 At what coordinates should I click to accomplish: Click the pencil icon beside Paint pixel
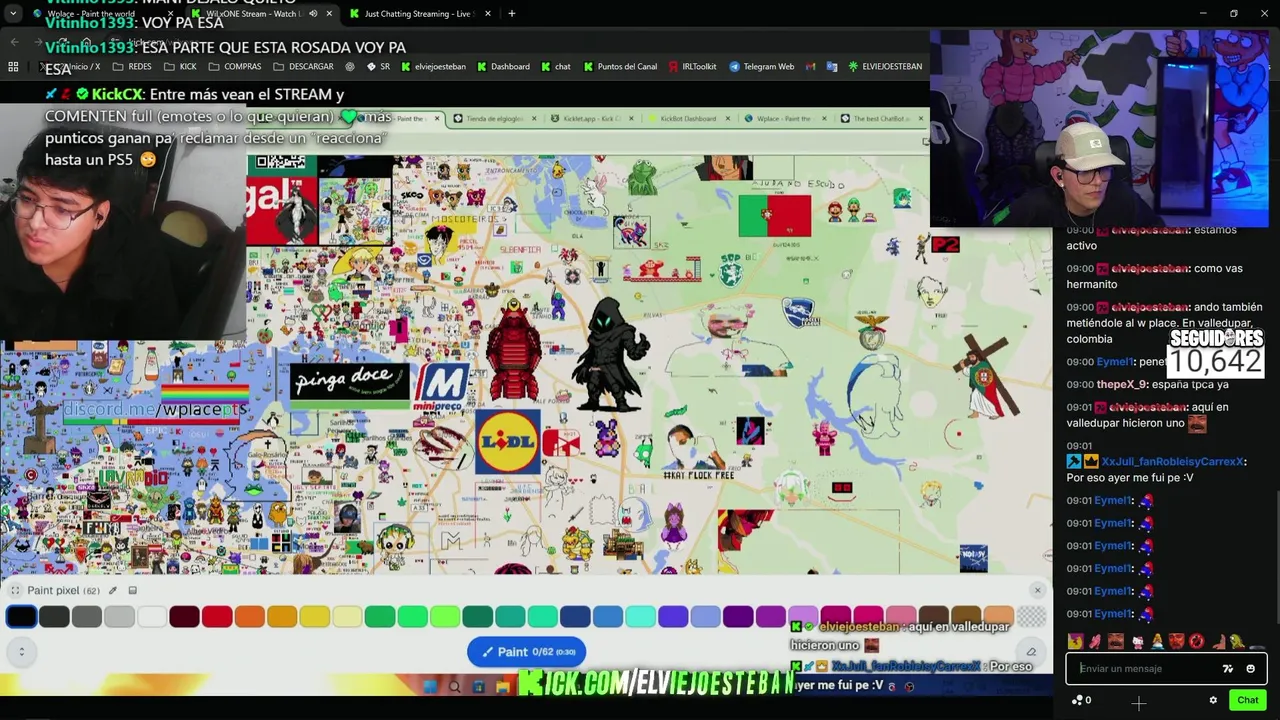click(112, 591)
